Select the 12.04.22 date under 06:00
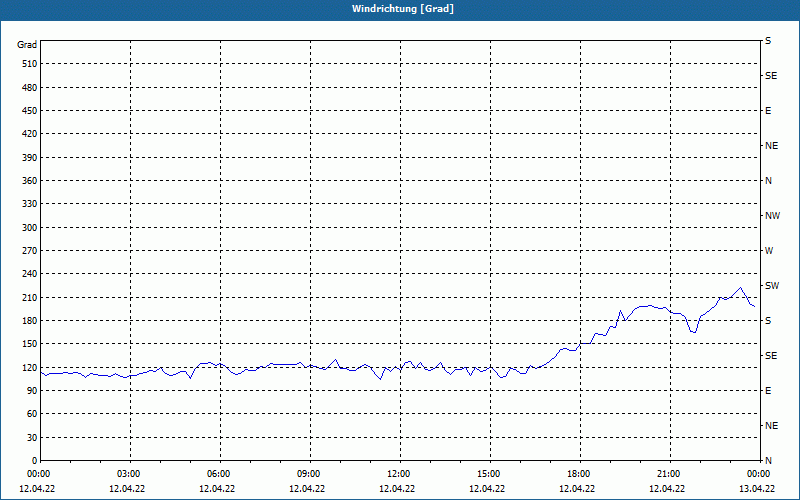This screenshot has height=500, width=800. pyautogui.click(x=217, y=488)
